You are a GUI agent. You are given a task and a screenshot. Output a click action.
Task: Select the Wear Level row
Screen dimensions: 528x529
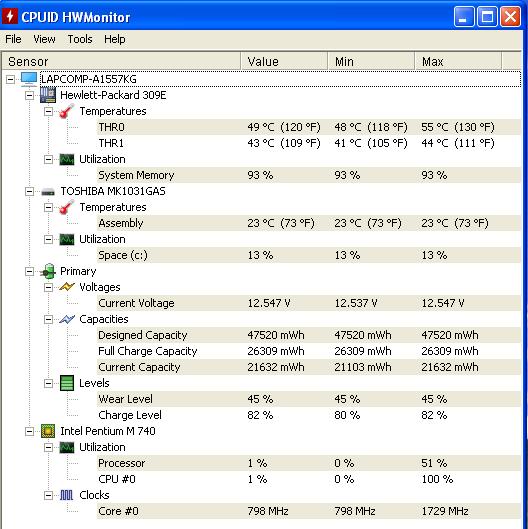click(x=309, y=399)
